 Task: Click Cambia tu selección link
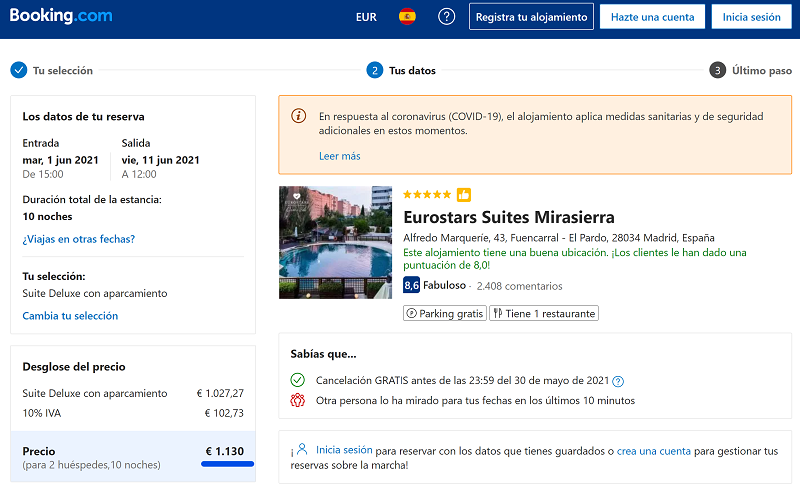click(70, 316)
